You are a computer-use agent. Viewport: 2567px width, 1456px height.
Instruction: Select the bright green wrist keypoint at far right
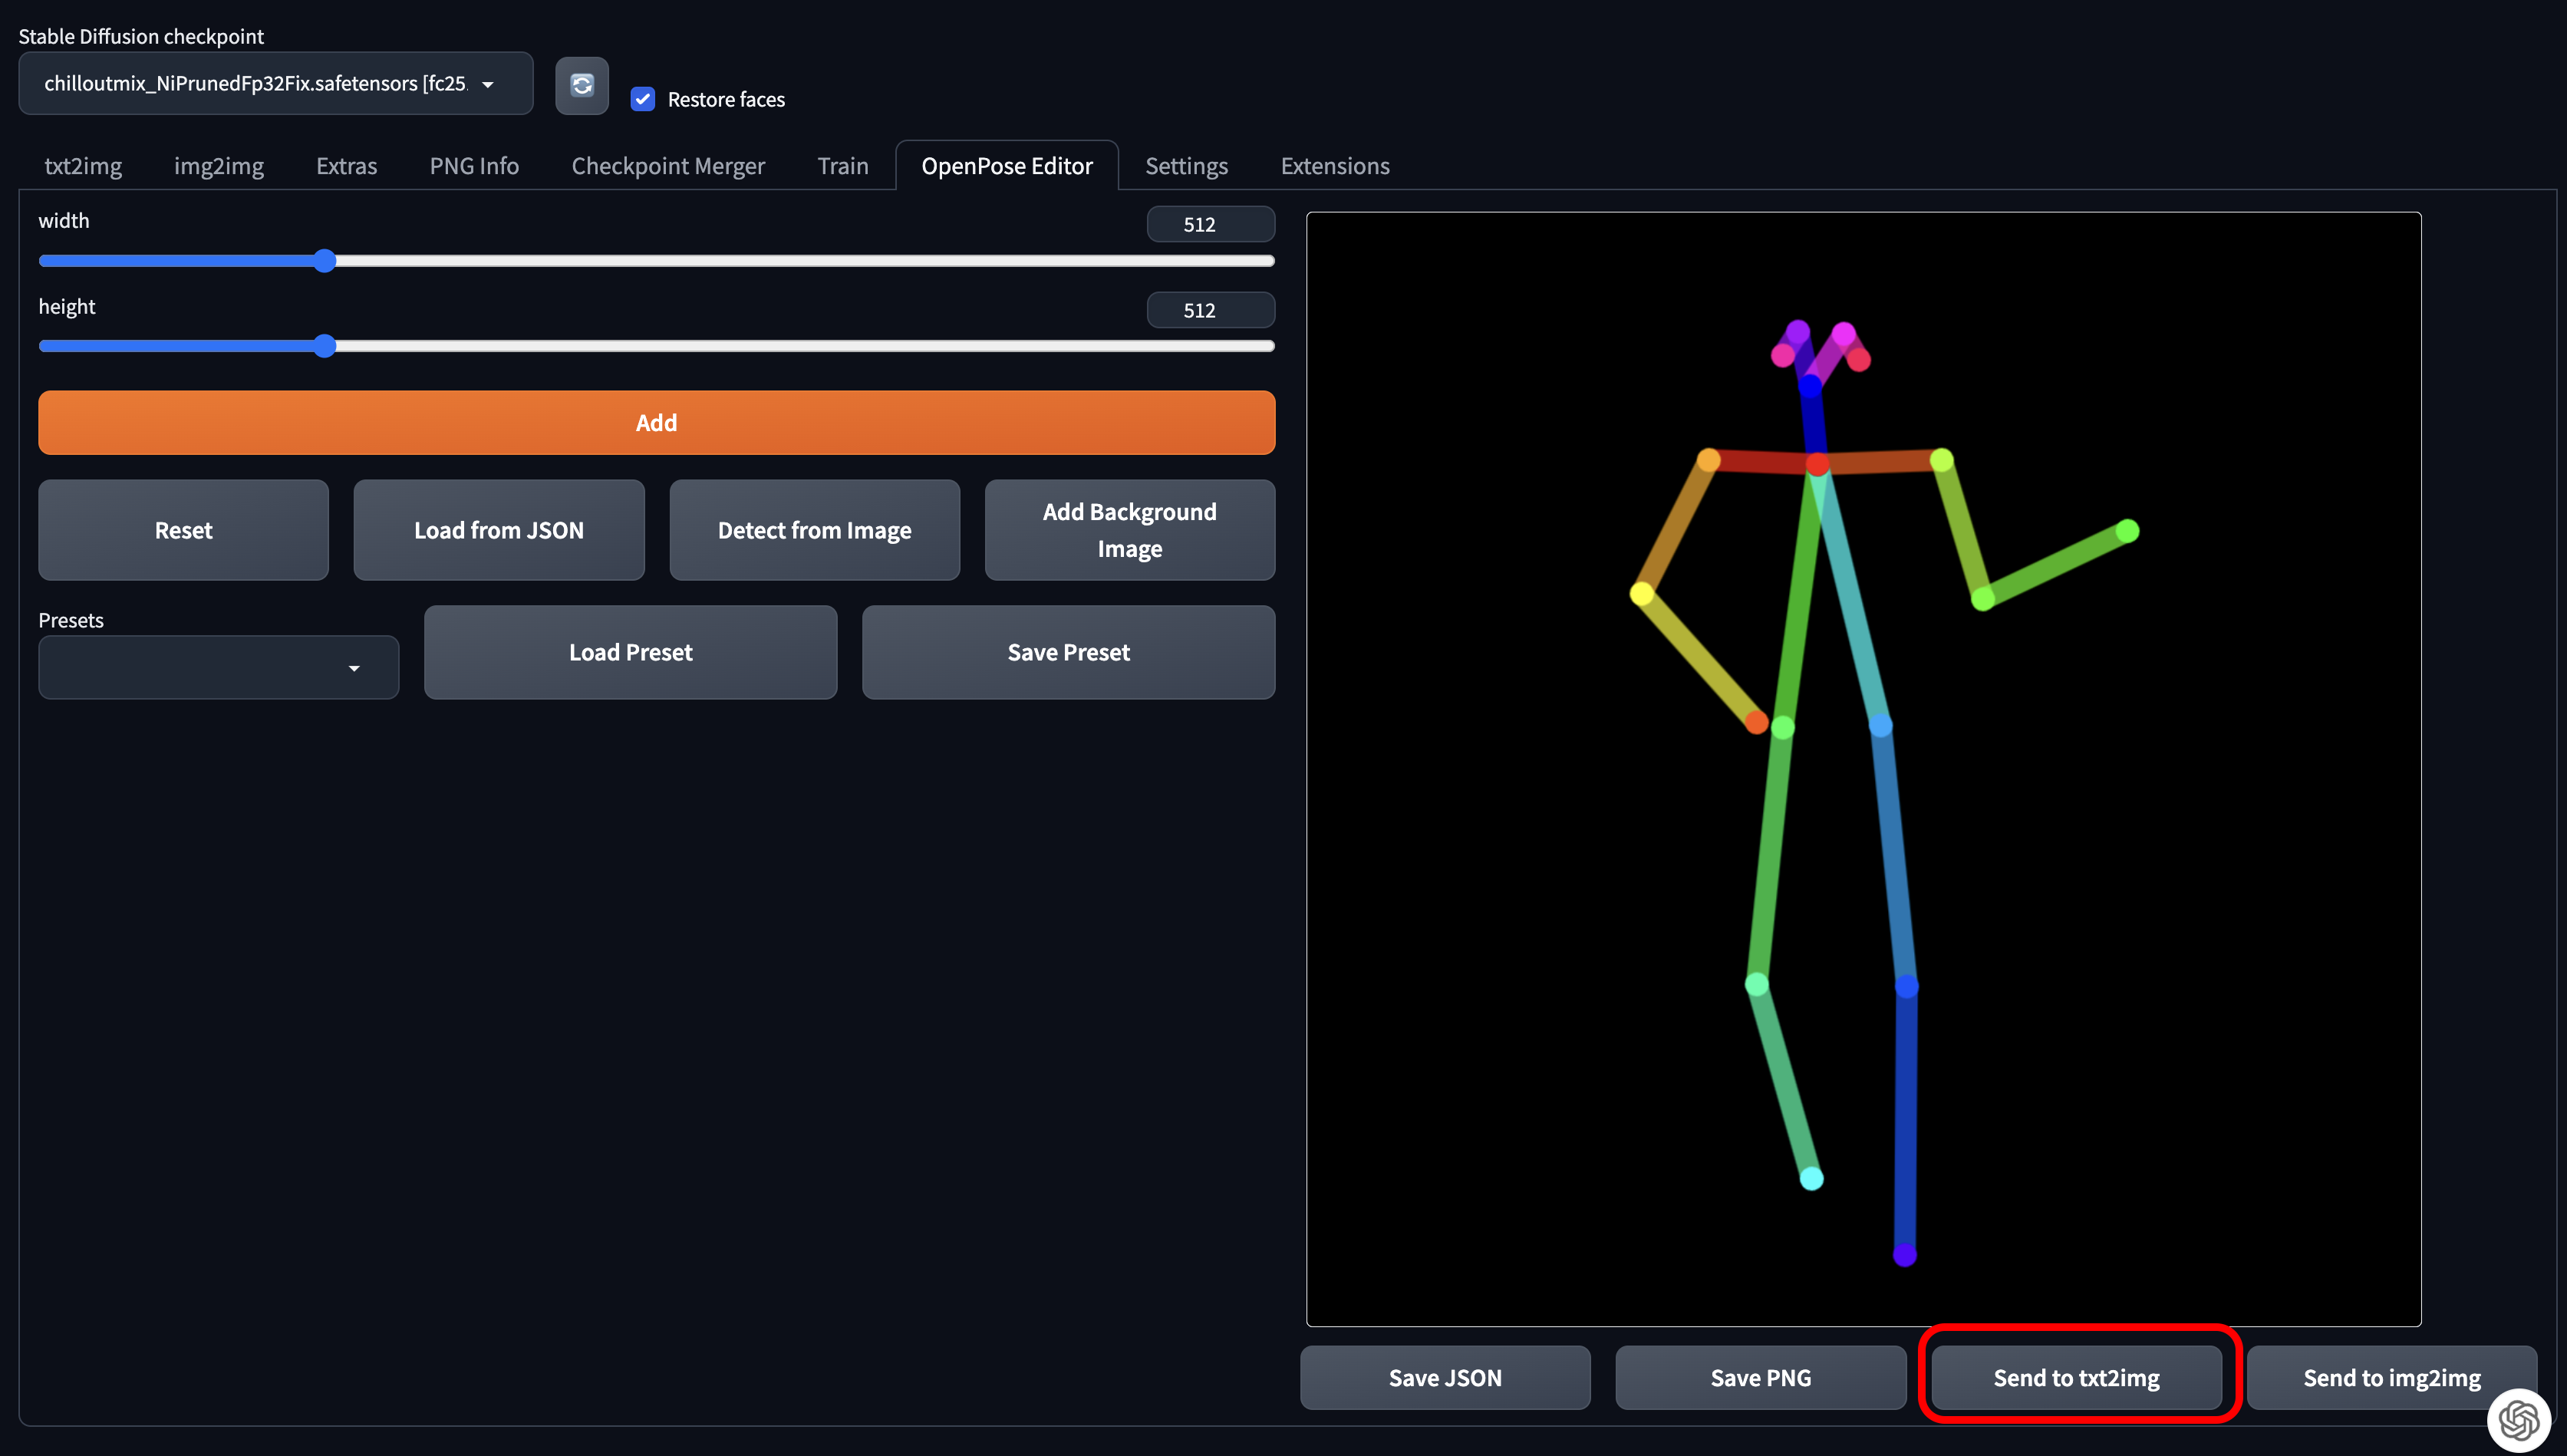(2128, 531)
